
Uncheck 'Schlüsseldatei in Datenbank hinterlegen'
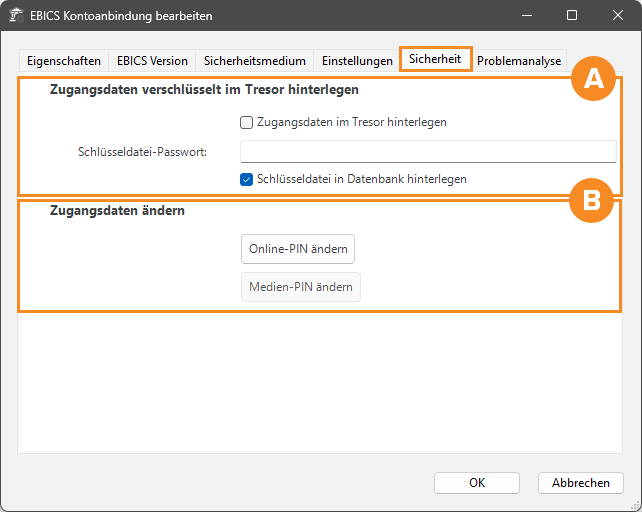pyautogui.click(x=247, y=179)
